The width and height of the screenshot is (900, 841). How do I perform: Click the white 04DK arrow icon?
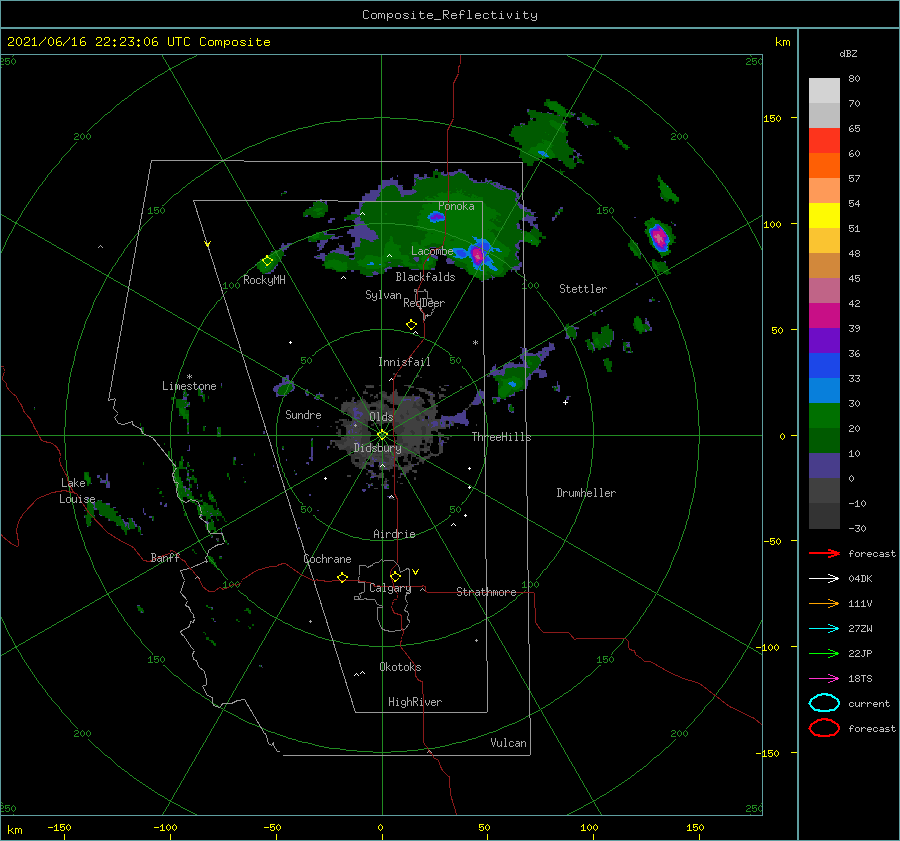click(824, 579)
